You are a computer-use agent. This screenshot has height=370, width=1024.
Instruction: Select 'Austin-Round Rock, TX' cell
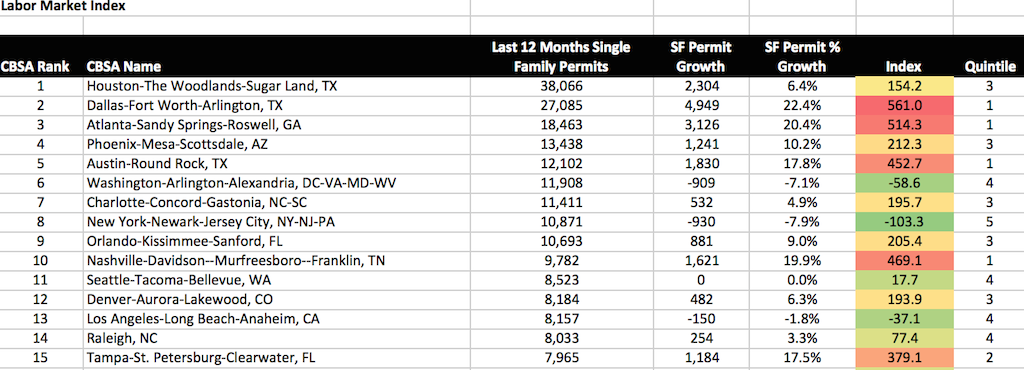[277, 164]
